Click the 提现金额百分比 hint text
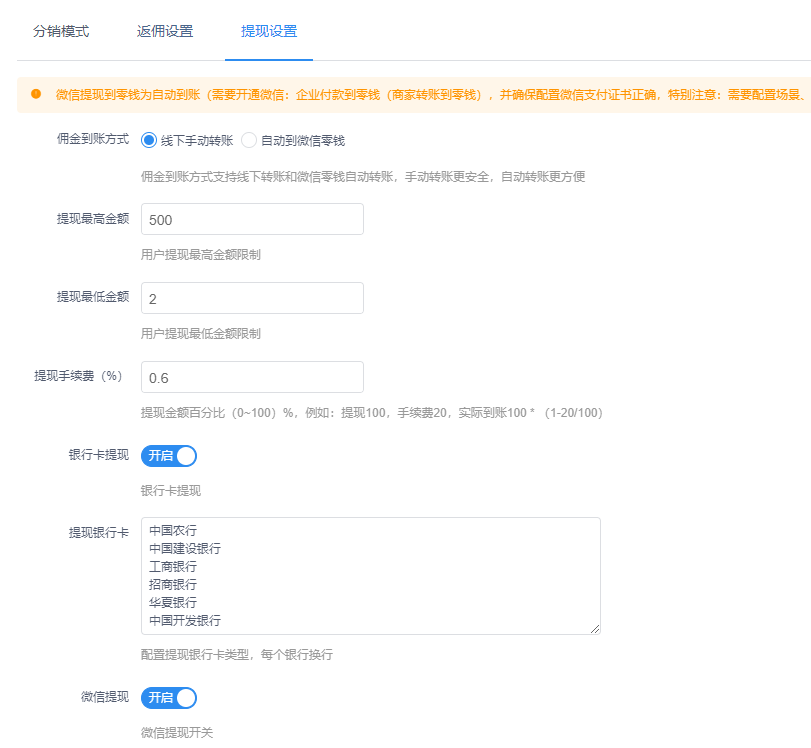This screenshot has width=811, height=748. (x=371, y=413)
